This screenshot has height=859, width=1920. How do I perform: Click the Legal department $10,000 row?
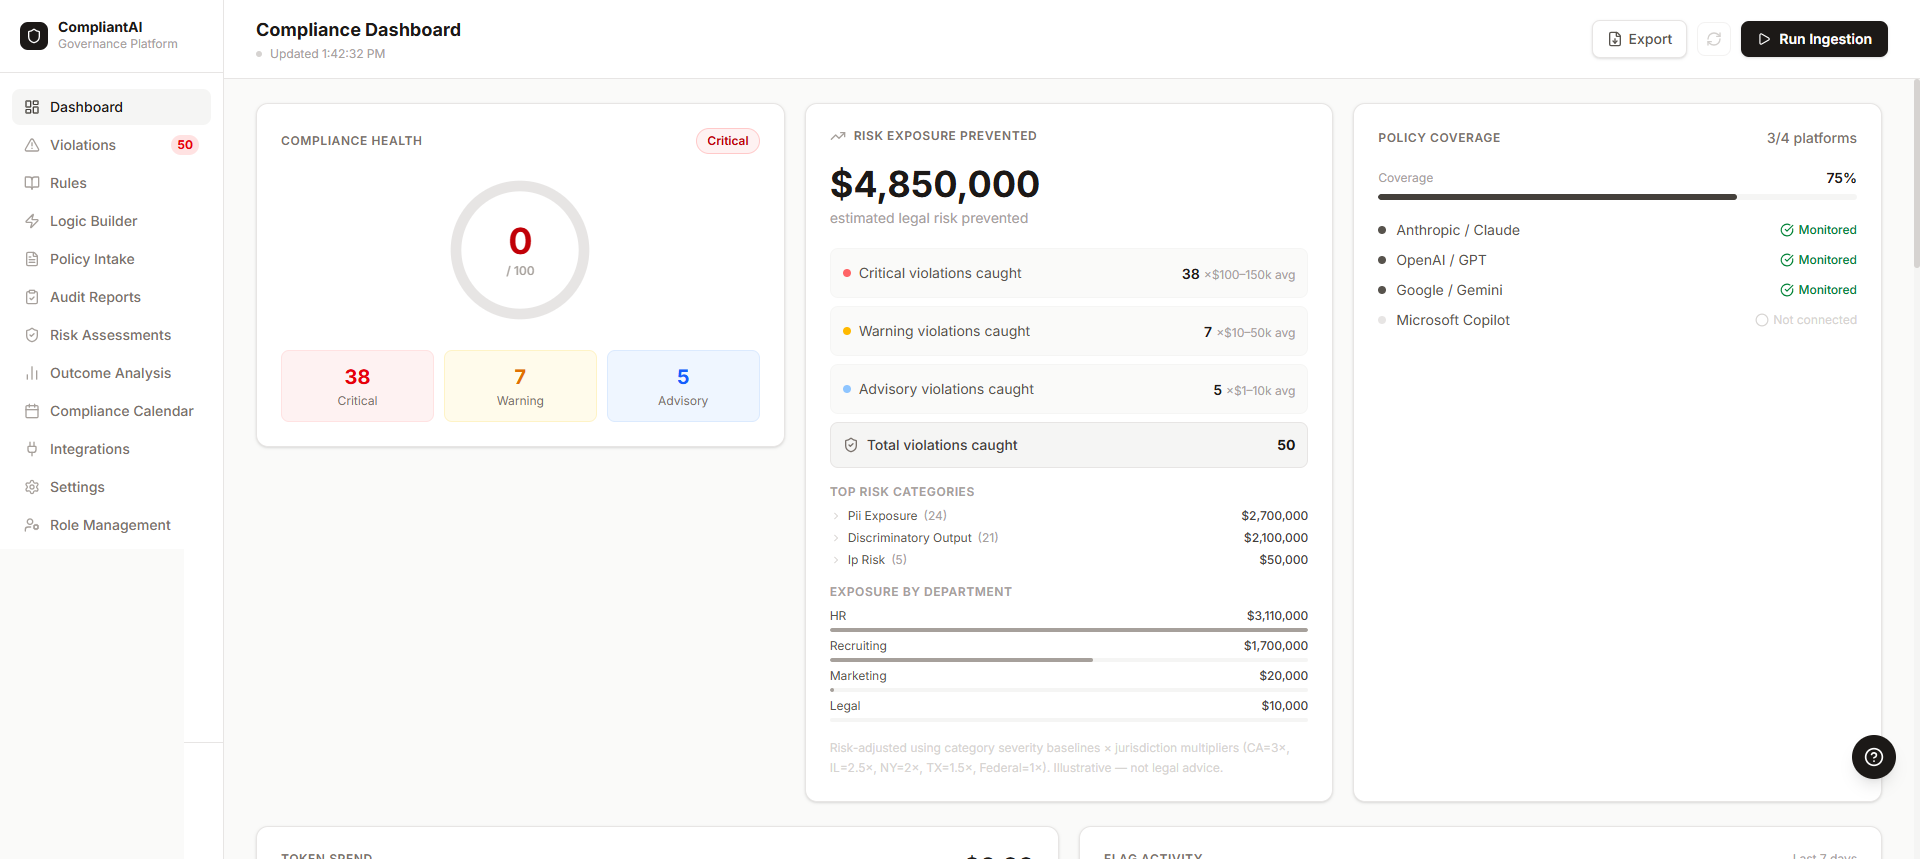click(x=1069, y=709)
